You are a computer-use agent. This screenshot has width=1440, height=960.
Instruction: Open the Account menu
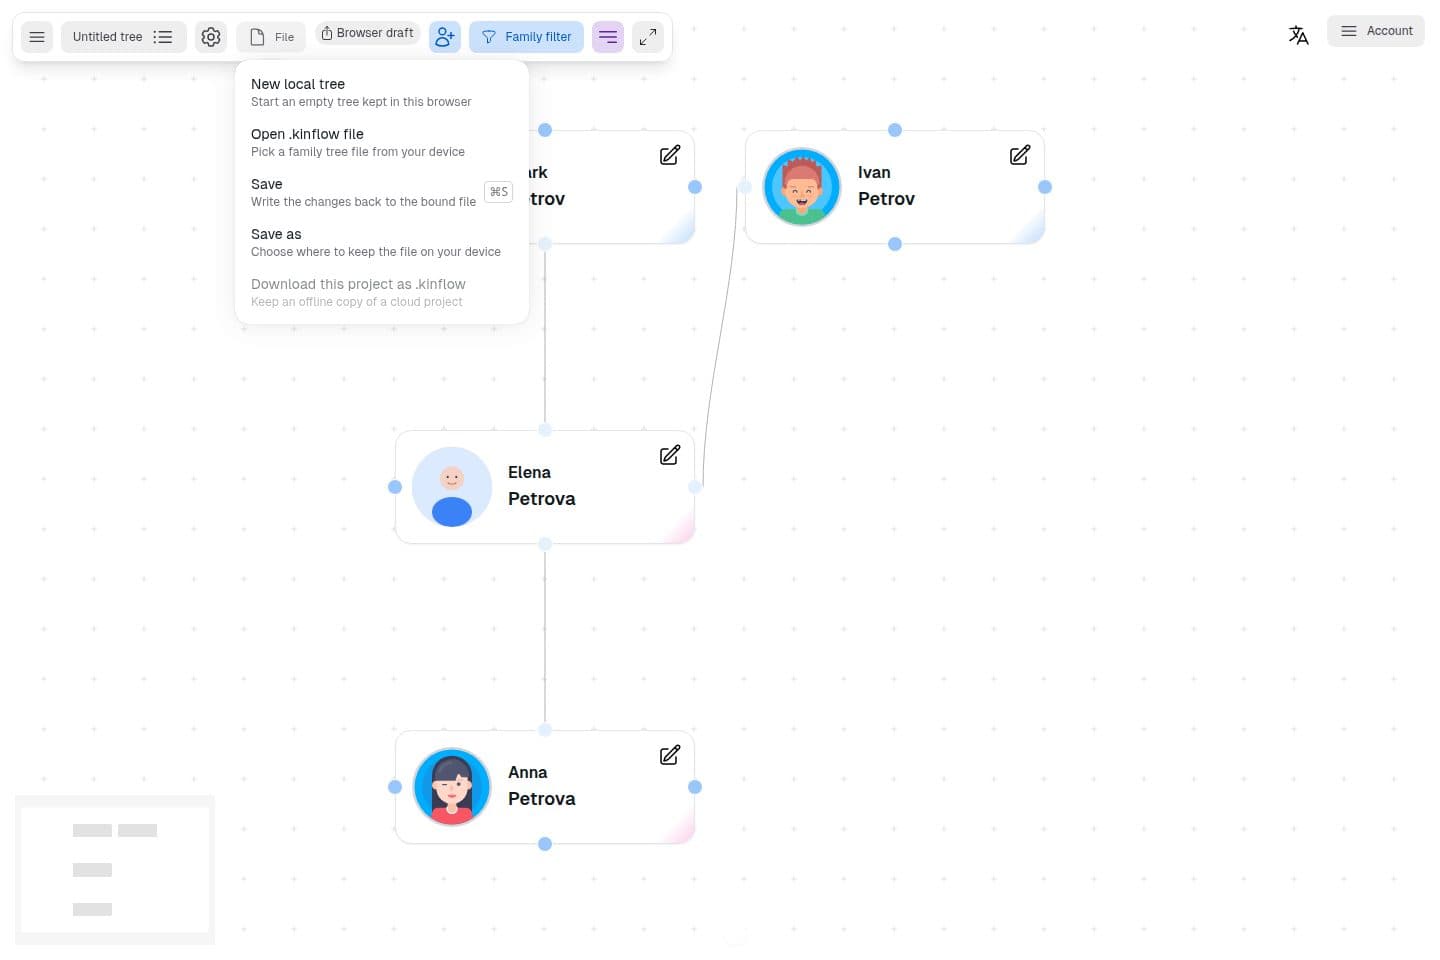pyautogui.click(x=1376, y=31)
